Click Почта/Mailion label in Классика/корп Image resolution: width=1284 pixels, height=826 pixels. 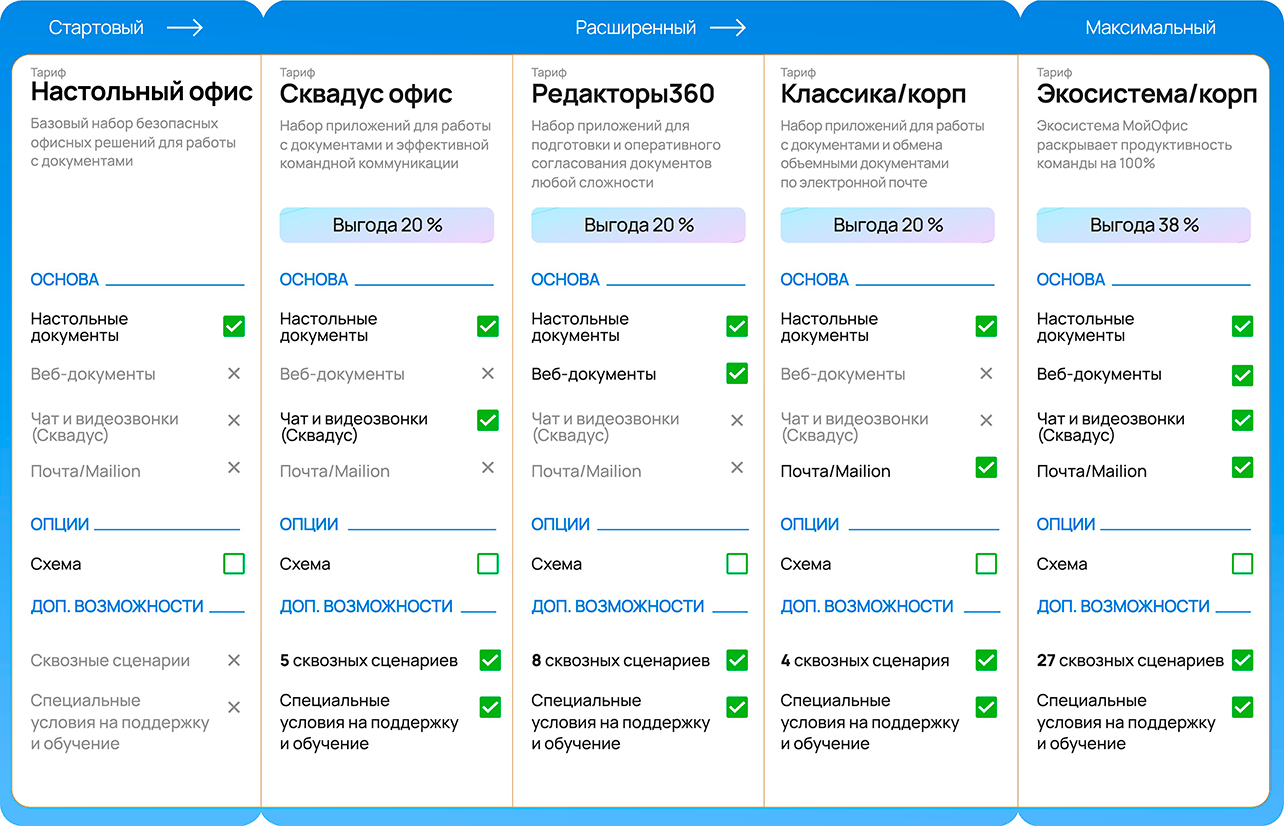[835, 471]
